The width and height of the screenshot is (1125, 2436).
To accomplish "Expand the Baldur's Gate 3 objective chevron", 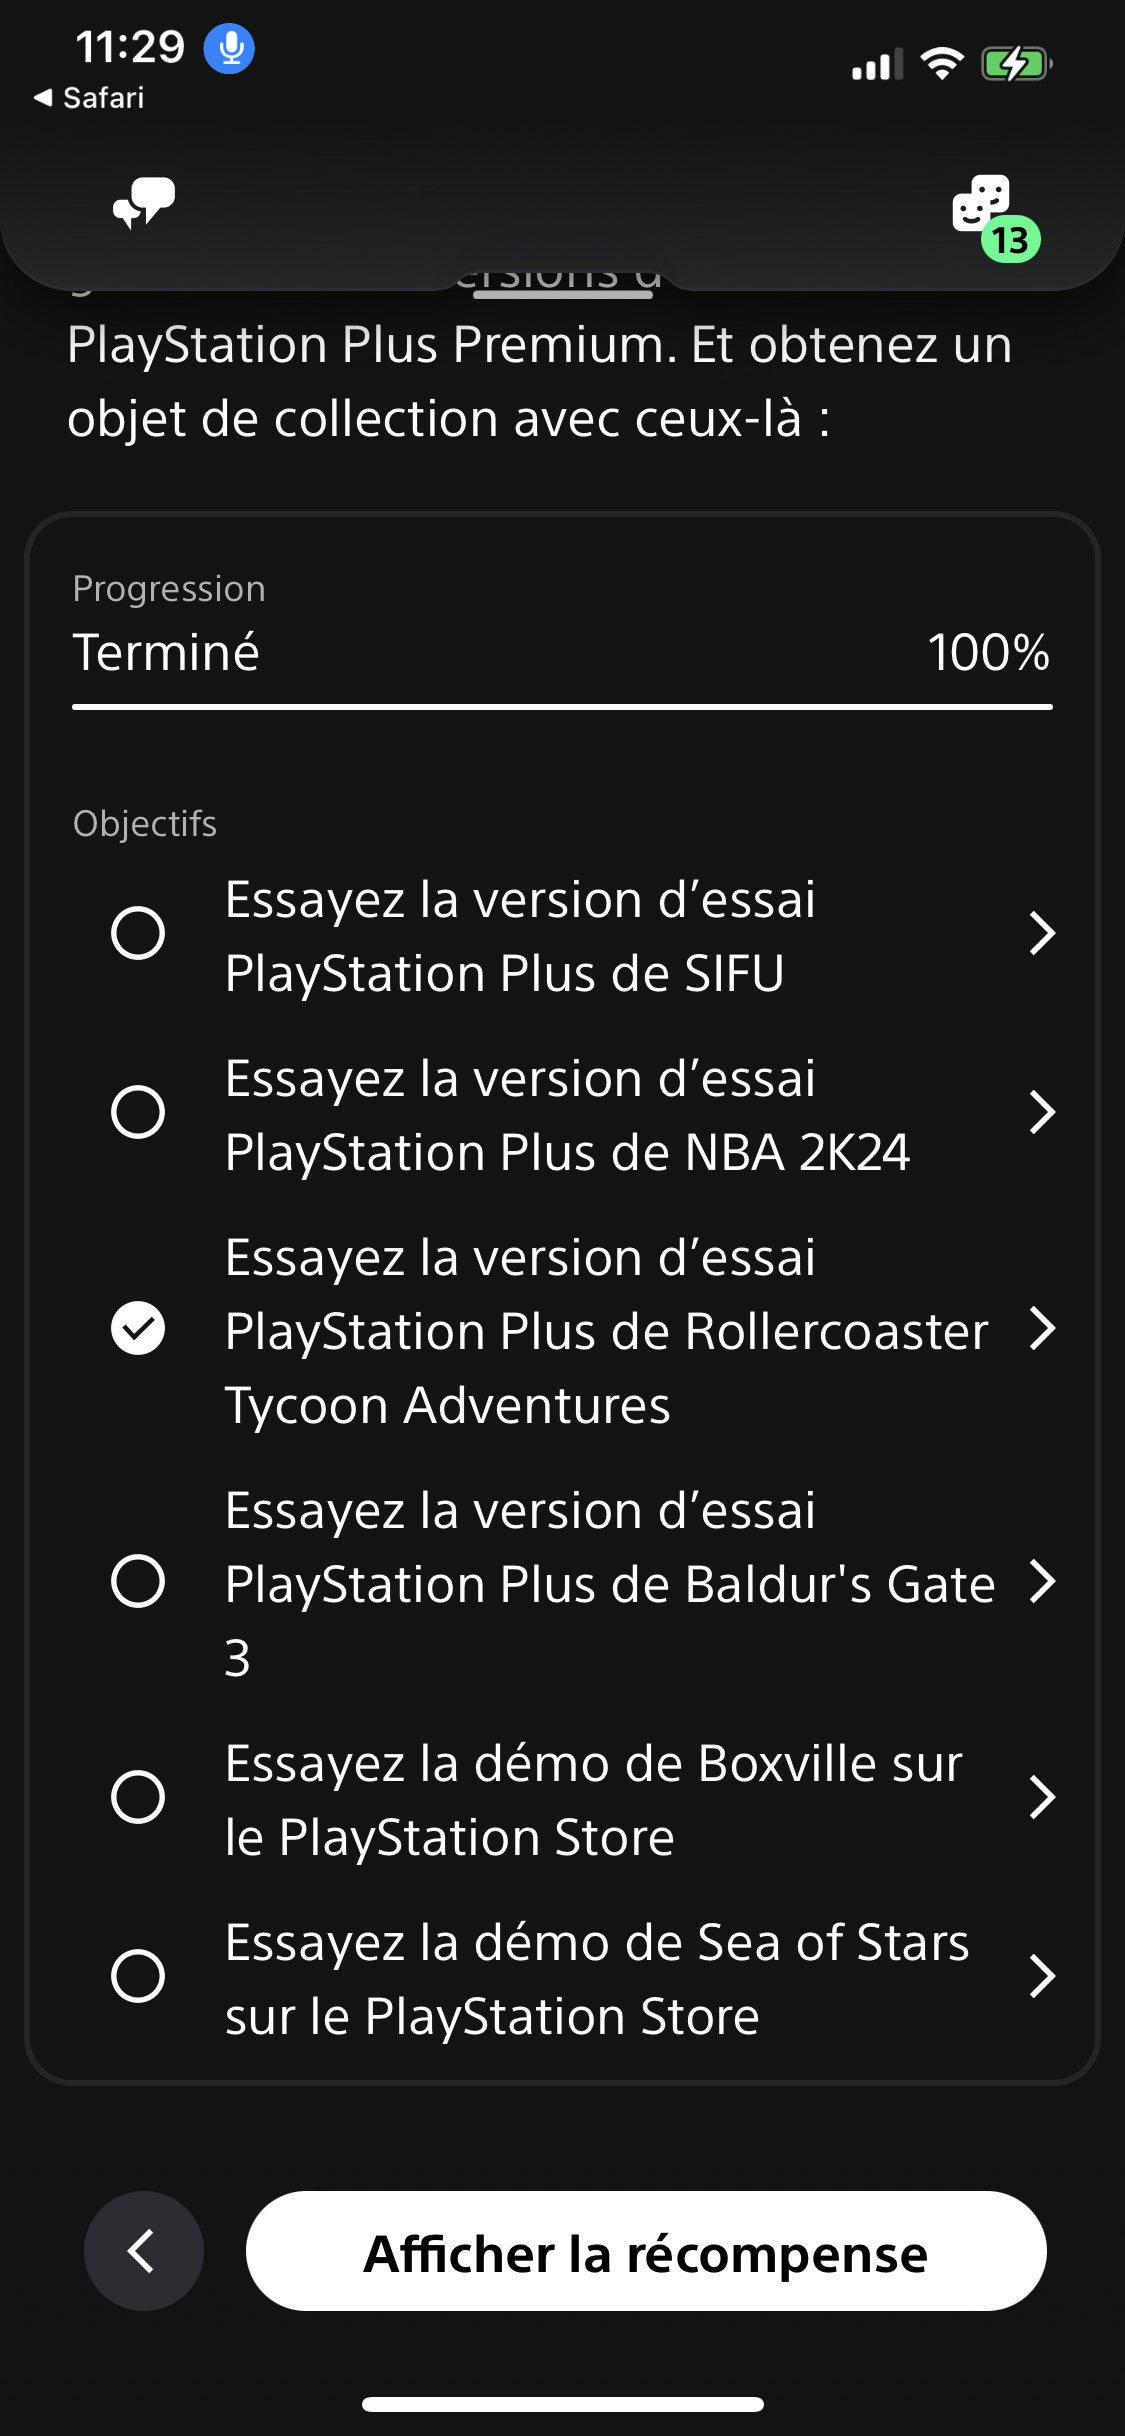I will pyautogui.click(x=1042, y=1582).
